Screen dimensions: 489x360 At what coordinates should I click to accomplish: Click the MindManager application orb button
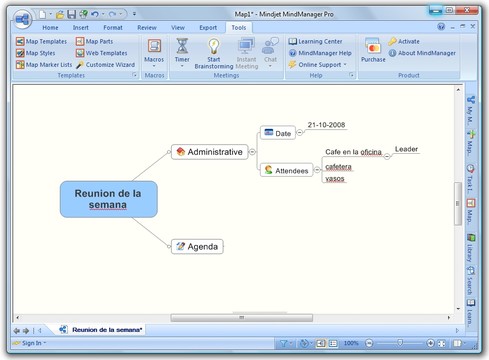22,20
